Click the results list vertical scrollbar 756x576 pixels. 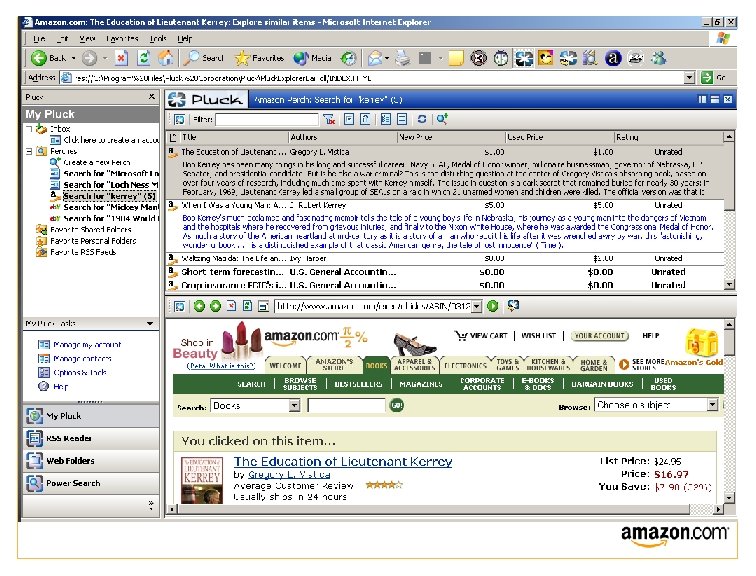click(x=729, y=210)
